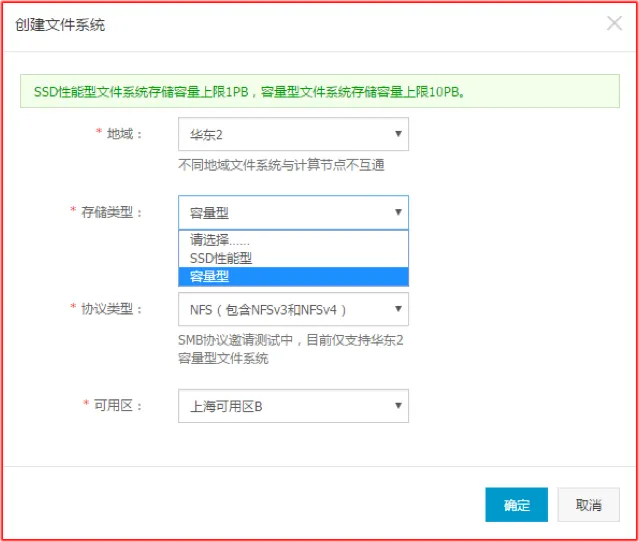Click the 地域 field label
Screen dimensions: 639x542
(123, 134)
